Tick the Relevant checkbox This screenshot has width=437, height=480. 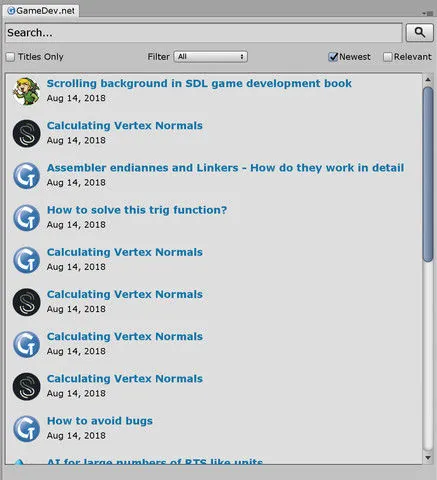click(387, 57)
